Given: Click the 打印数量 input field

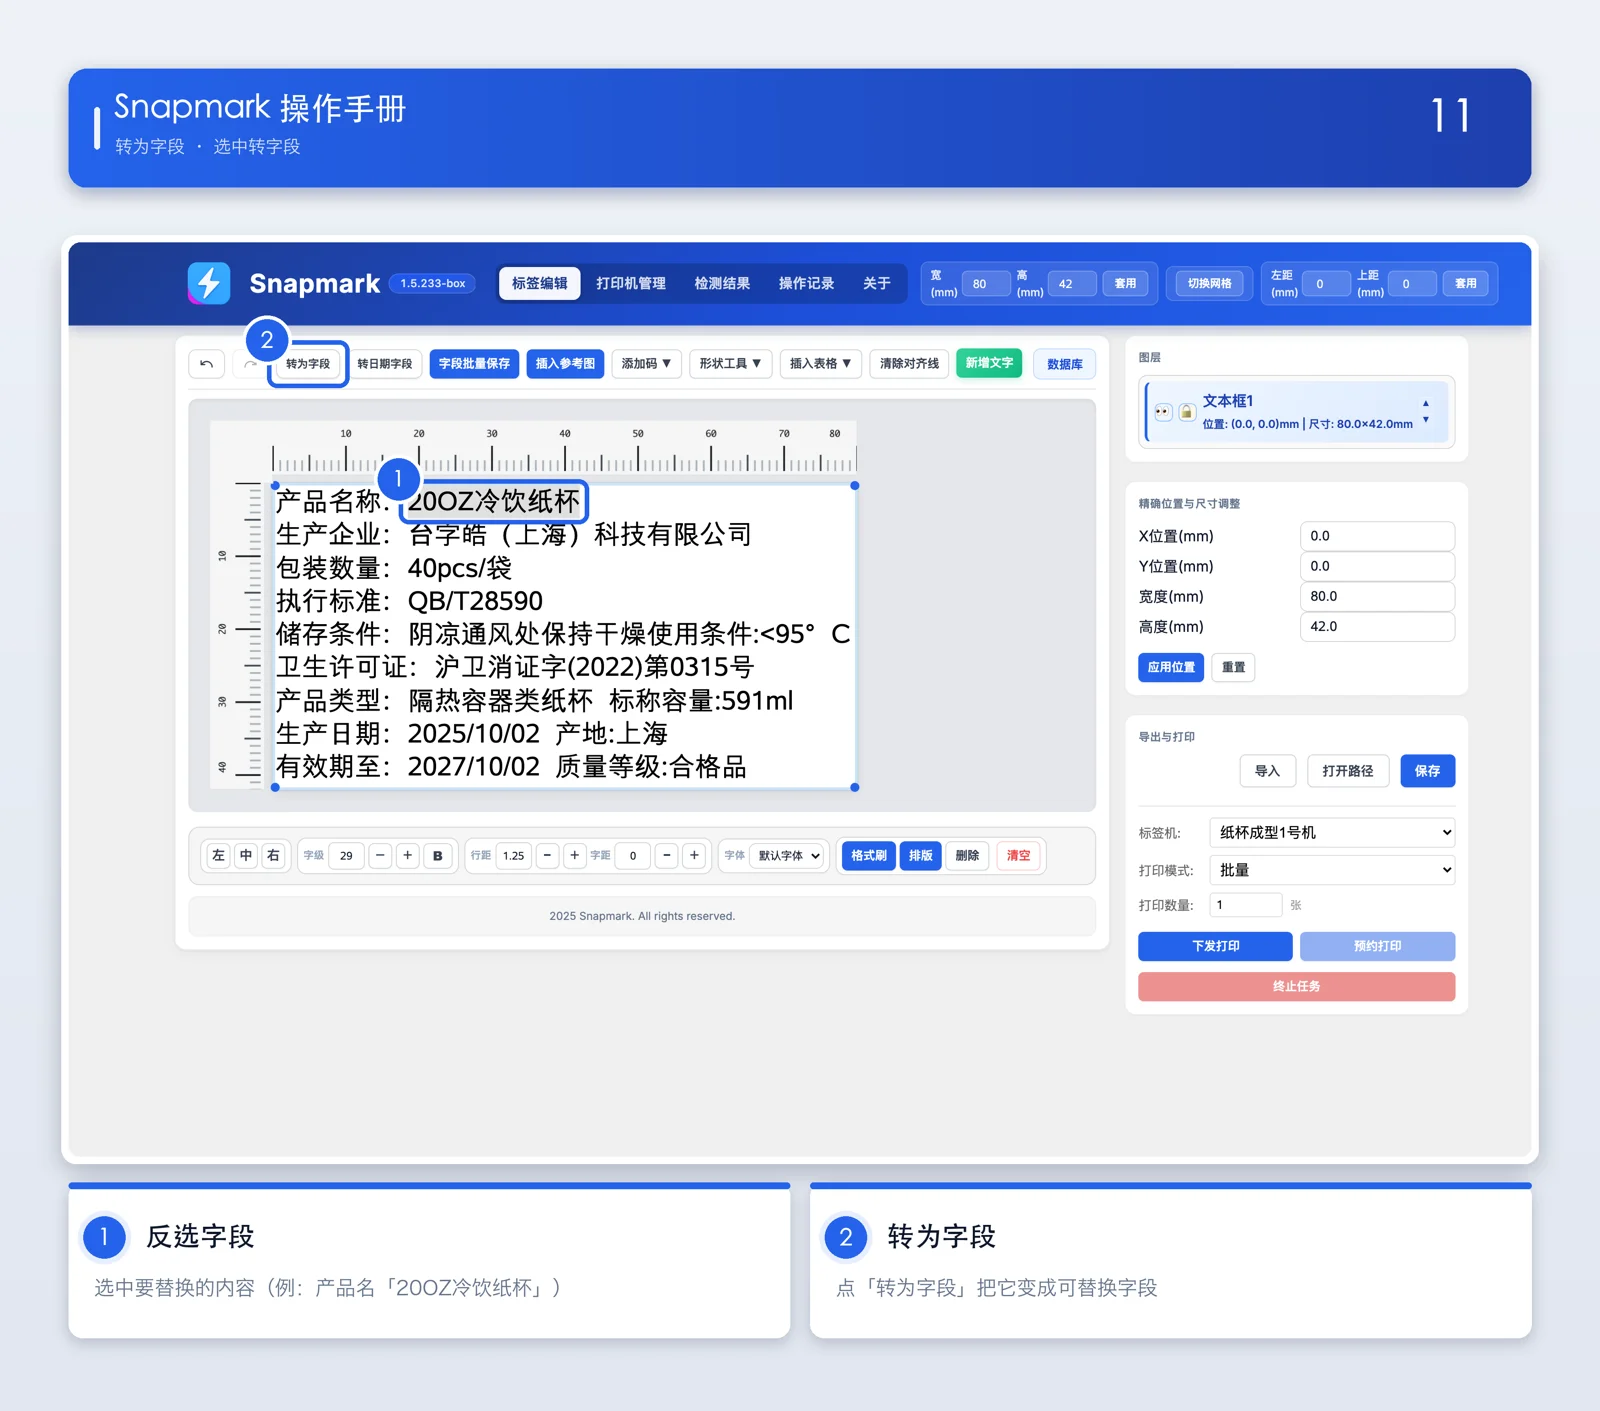Looking at the screenshot, I should pyautogui.click(x=1245, y=905).
